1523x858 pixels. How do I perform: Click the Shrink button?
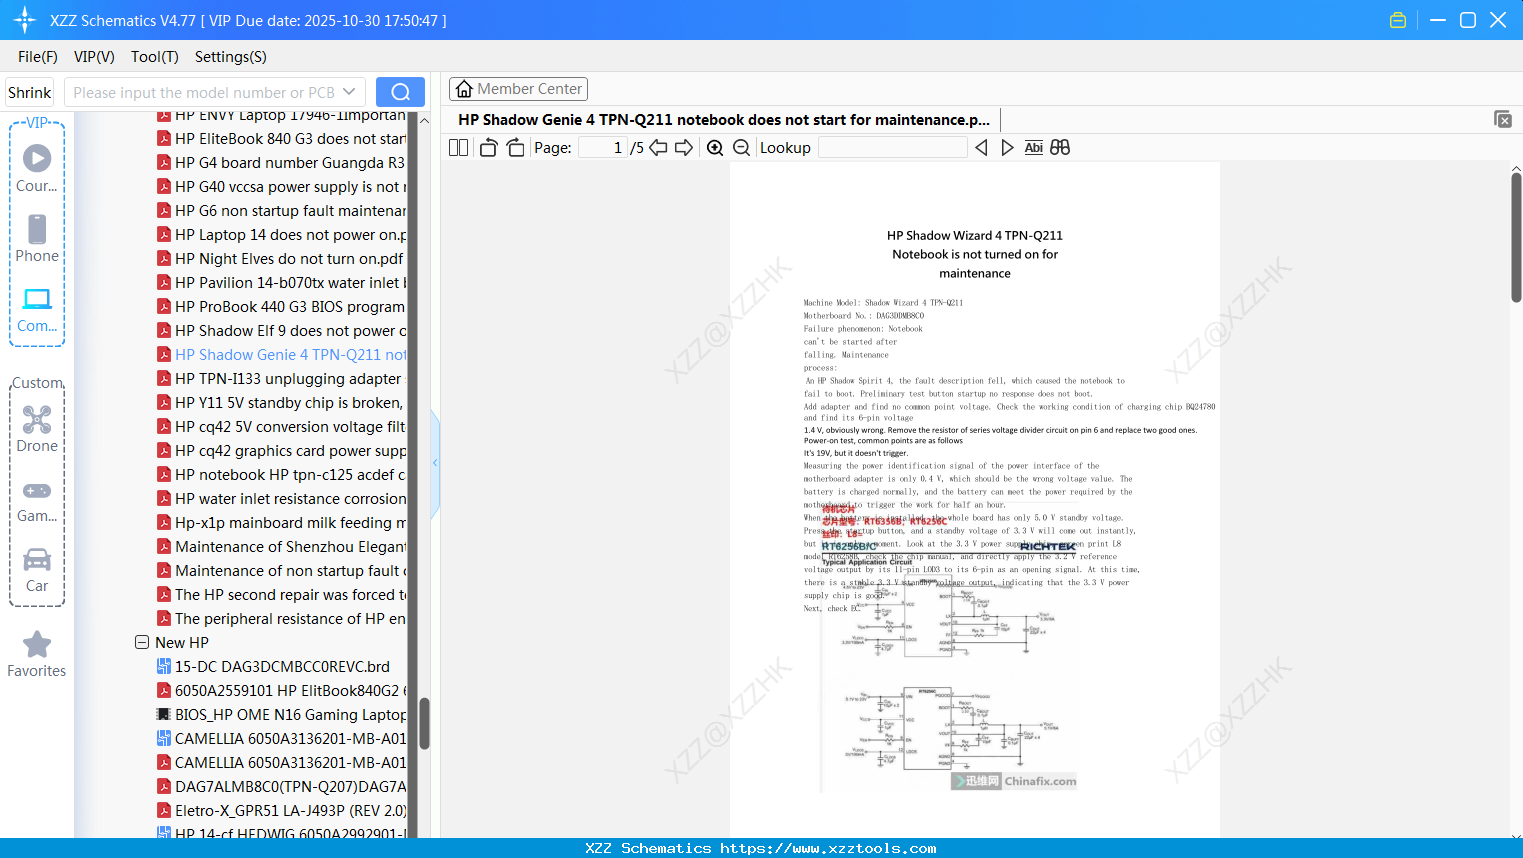click(x=30, y=92)
